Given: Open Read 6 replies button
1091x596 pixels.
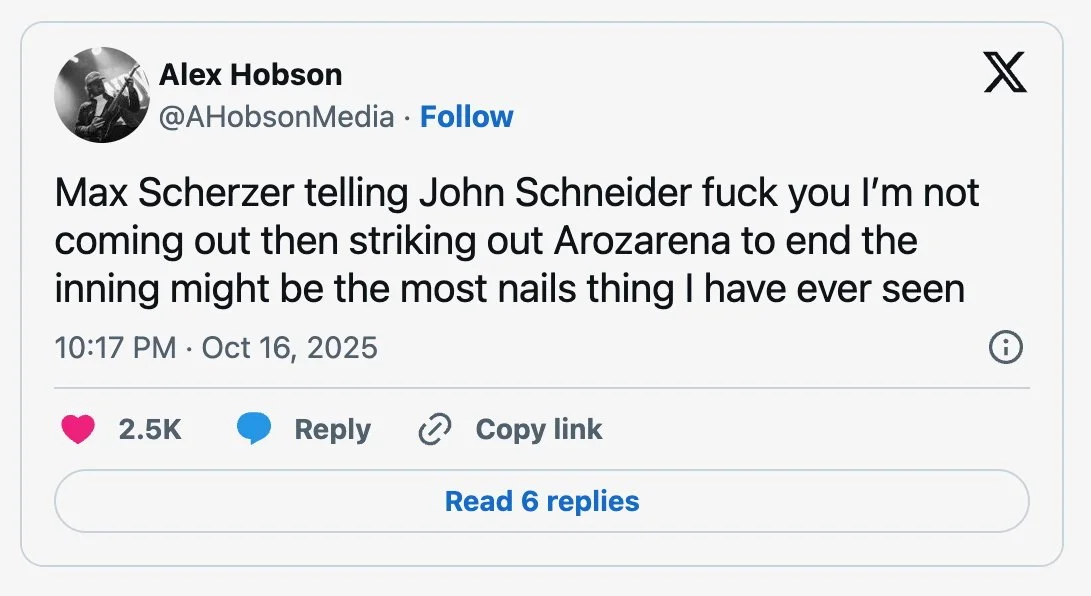Looking at the screenshot, I should click(x=541, y=500).
